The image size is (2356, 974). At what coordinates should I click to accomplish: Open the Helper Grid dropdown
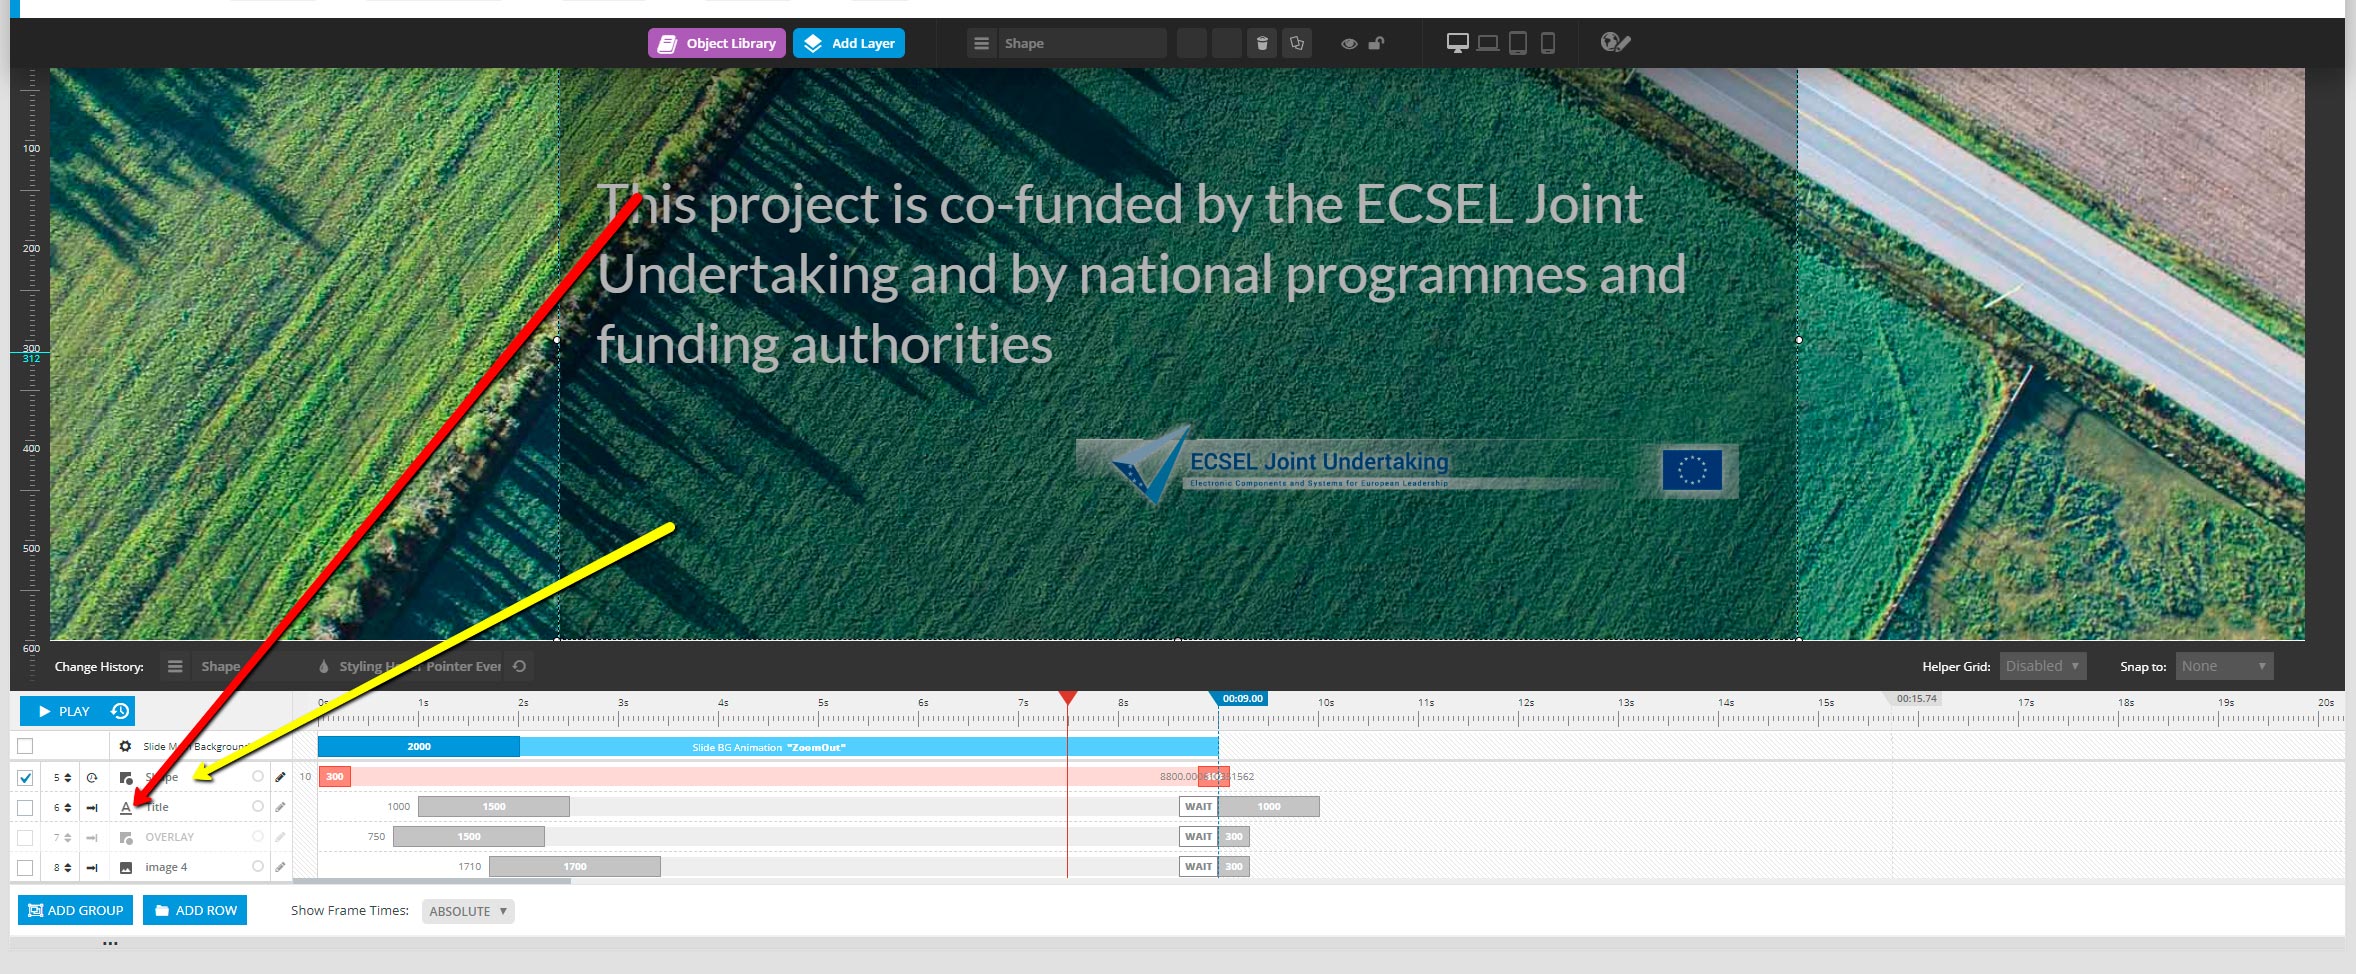[x=2042, y=666]
